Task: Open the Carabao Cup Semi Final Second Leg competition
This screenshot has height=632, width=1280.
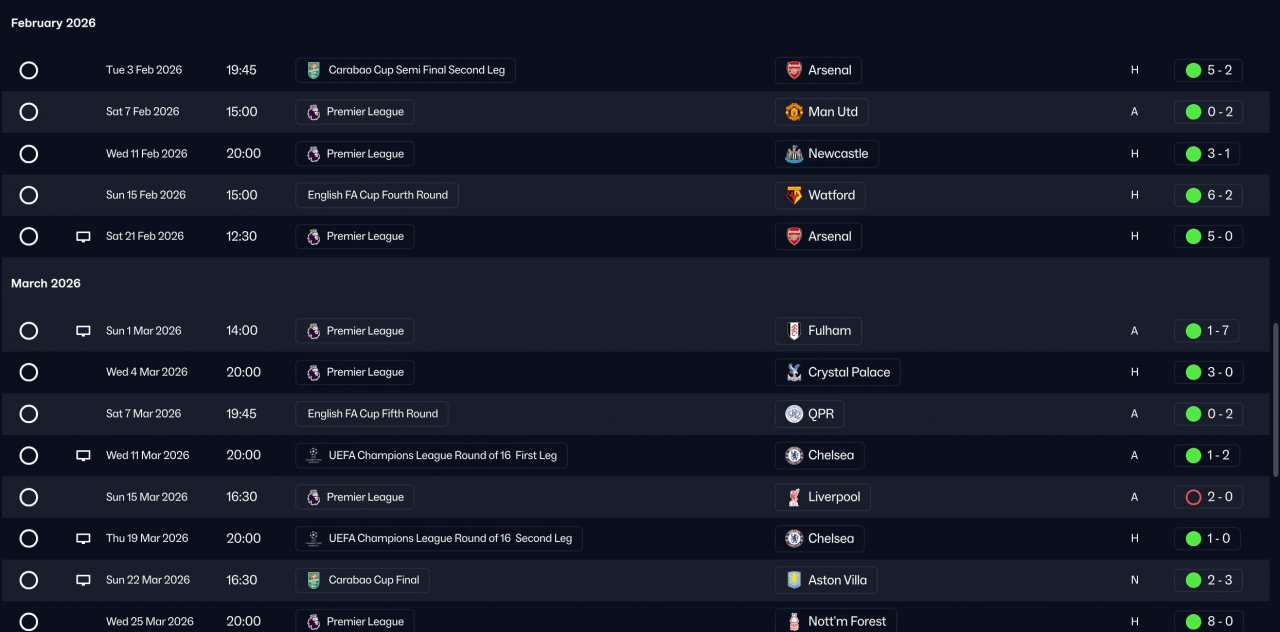Action: (406, 70)
